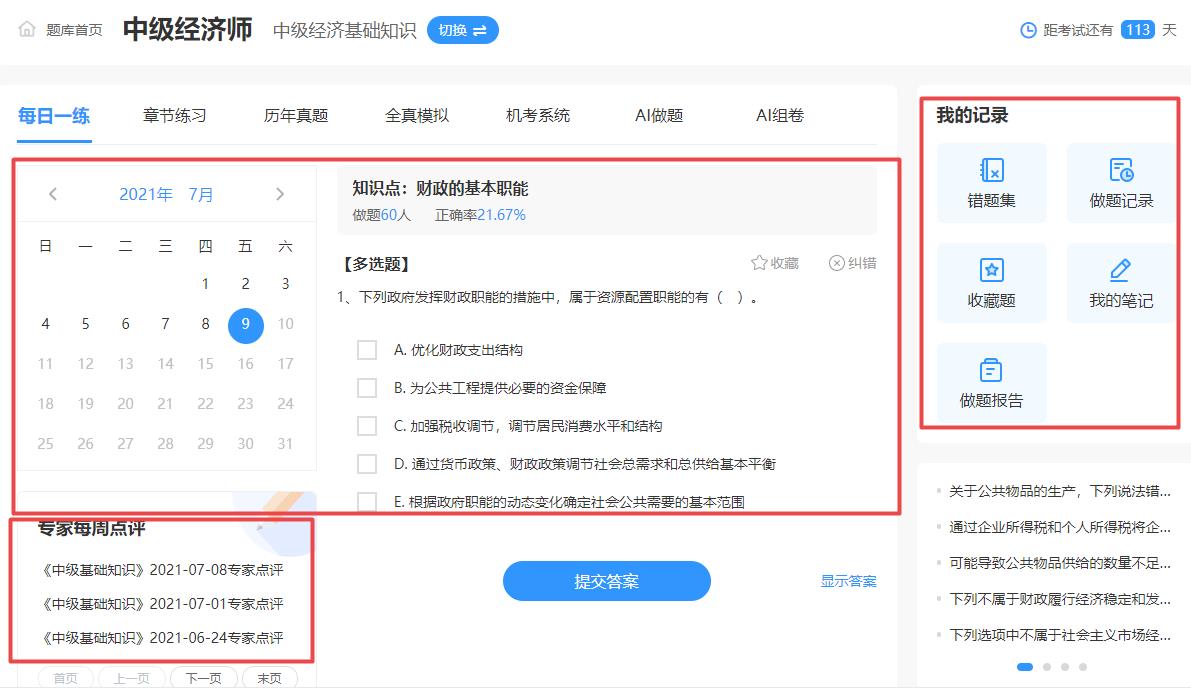
Task: Open 做题记录 from my records
Action: coord(1120,183)
